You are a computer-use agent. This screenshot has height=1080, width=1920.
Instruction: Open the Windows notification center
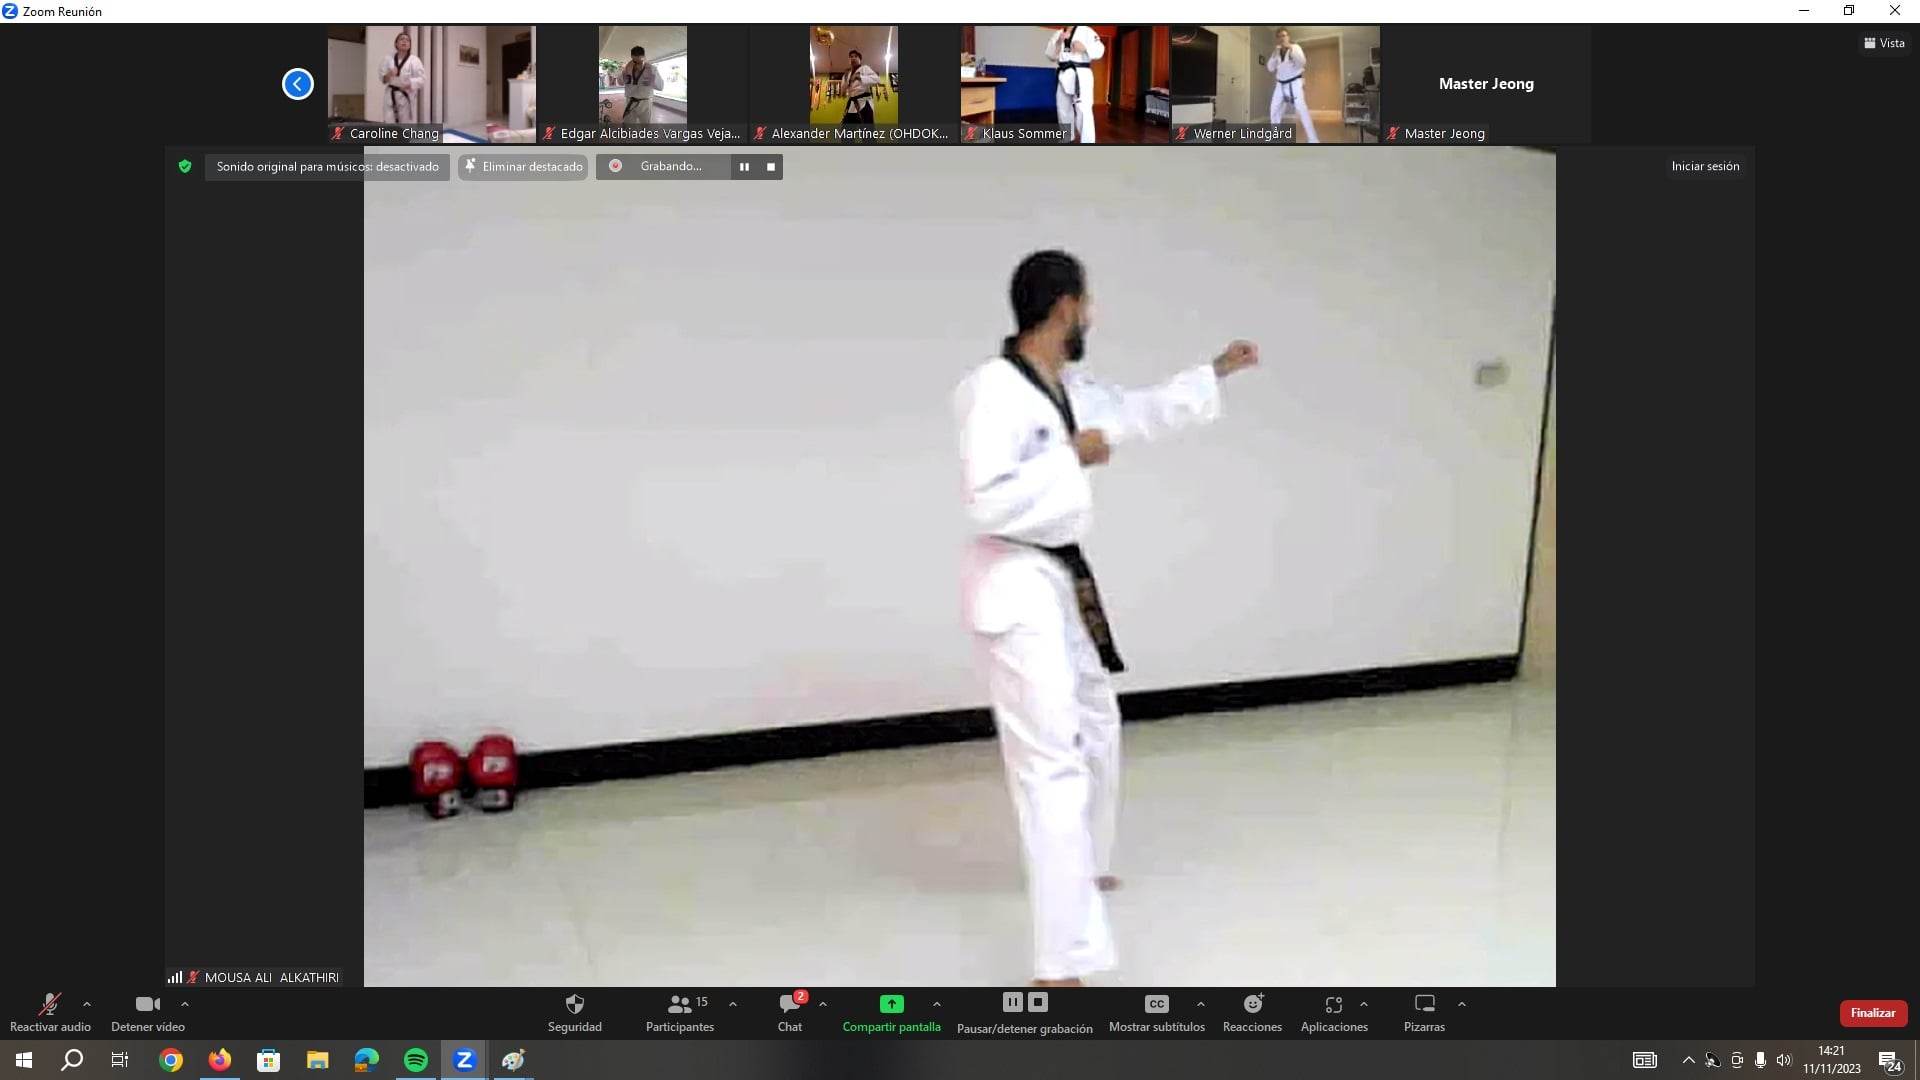tap(1890, 1061)
